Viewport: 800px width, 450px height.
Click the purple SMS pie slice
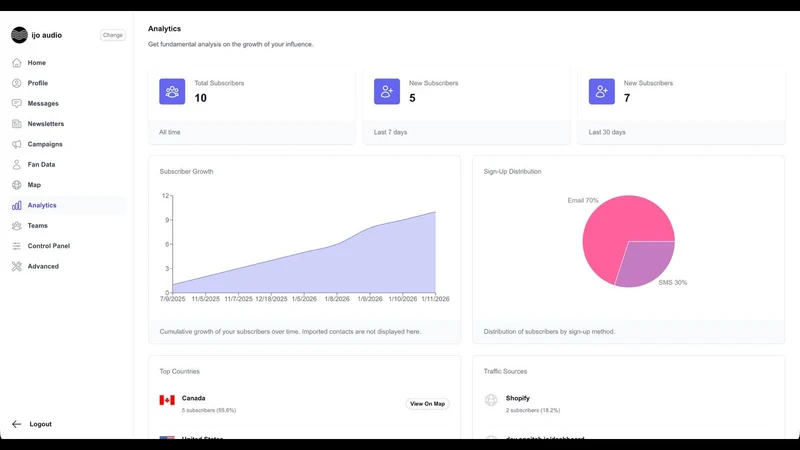pyautogui.click(x=647, y=263)
